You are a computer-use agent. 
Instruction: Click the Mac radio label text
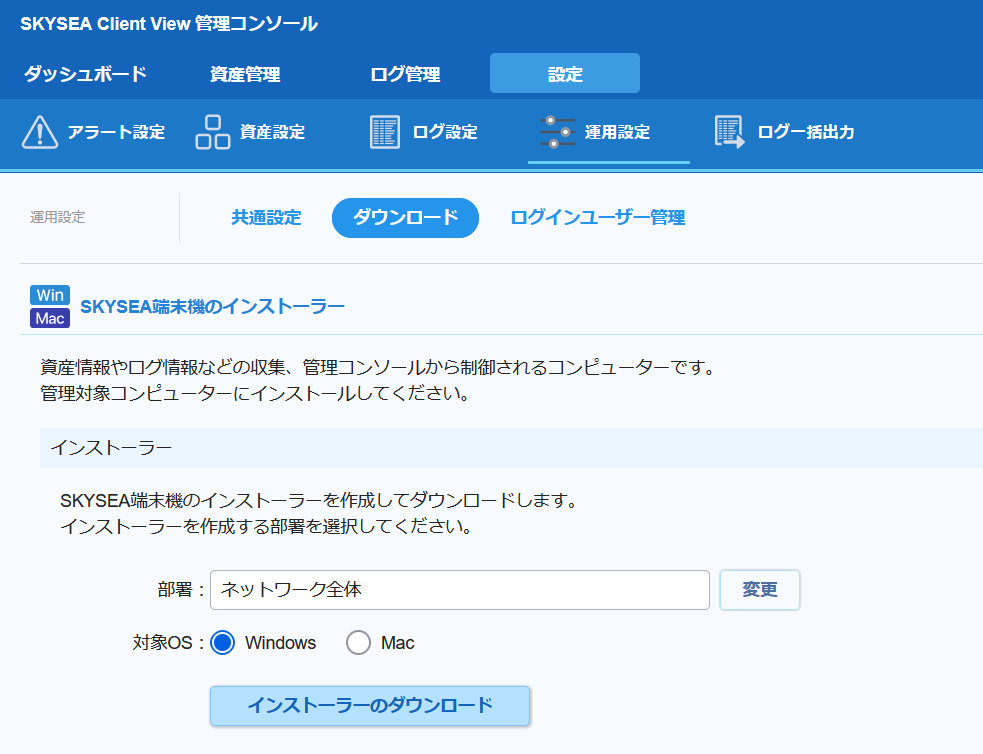coord(397,642)
